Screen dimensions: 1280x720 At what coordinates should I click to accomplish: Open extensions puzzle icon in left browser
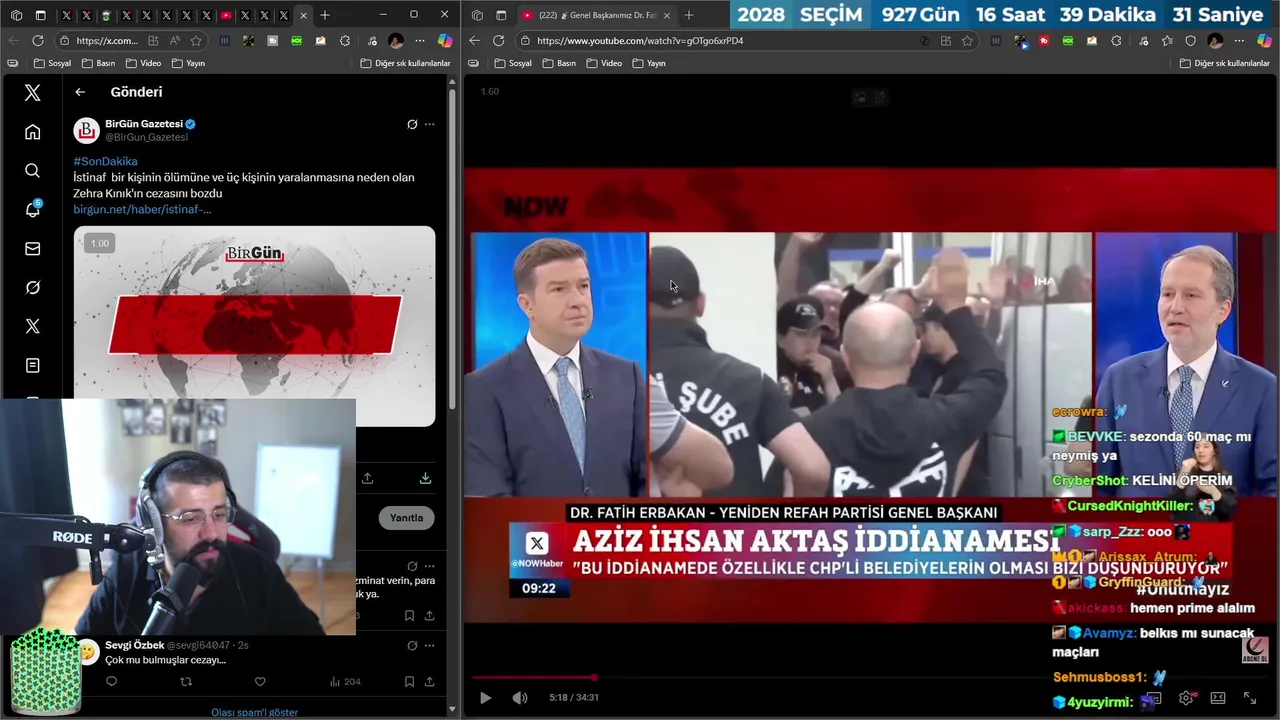(x=345, y=40)
